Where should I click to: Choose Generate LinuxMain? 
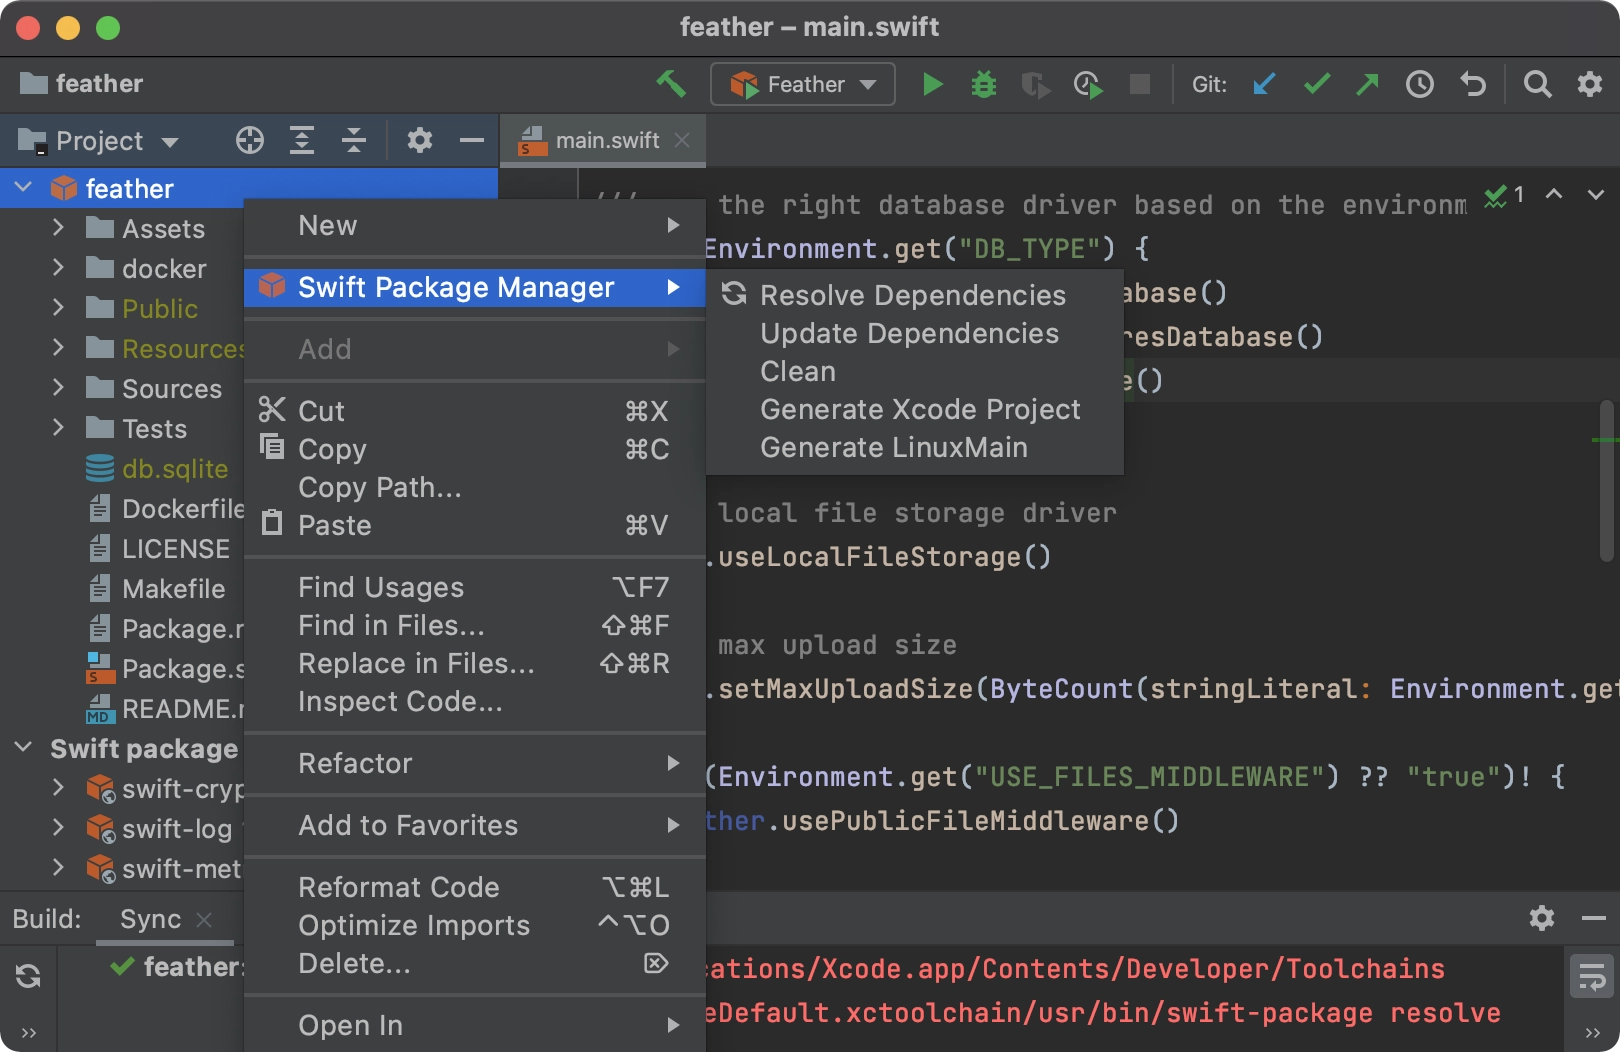click(x=914, y=447)
